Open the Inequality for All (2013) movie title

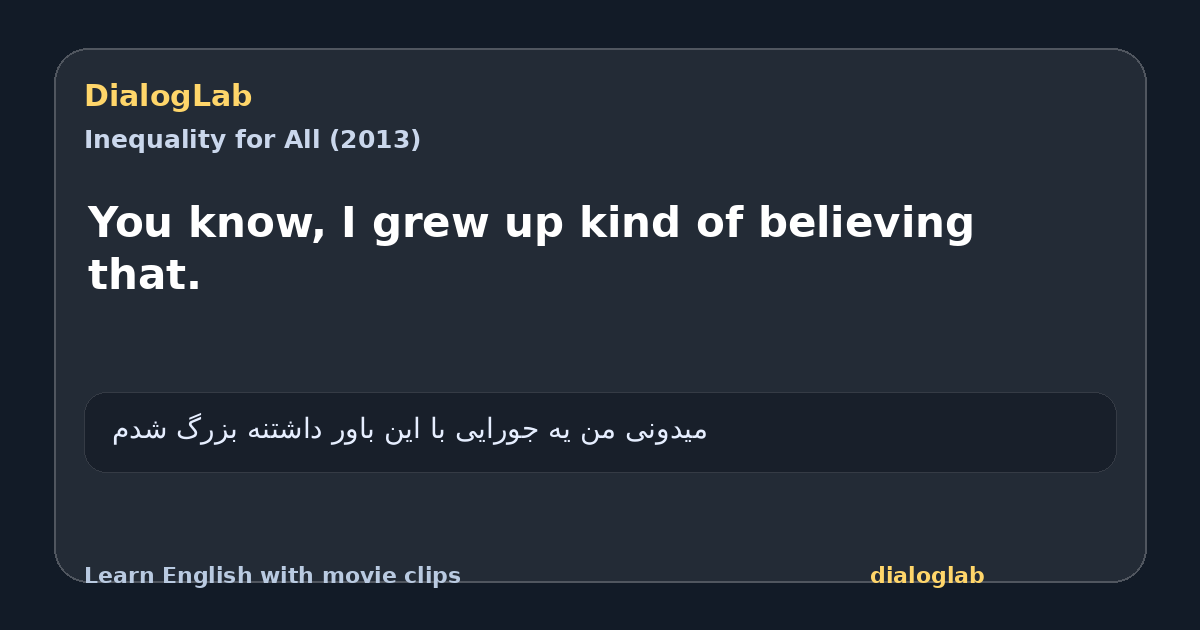[252, 140]
